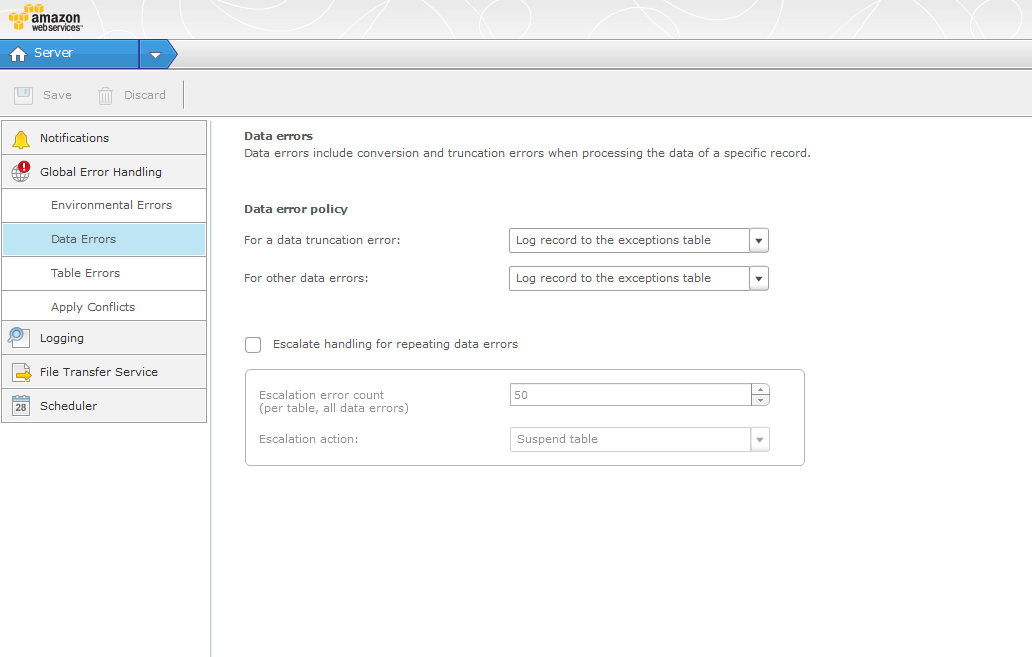Open the data truncation error dropdown
This screenshot has width=1032, height=657.
click(x=759, y=240)
